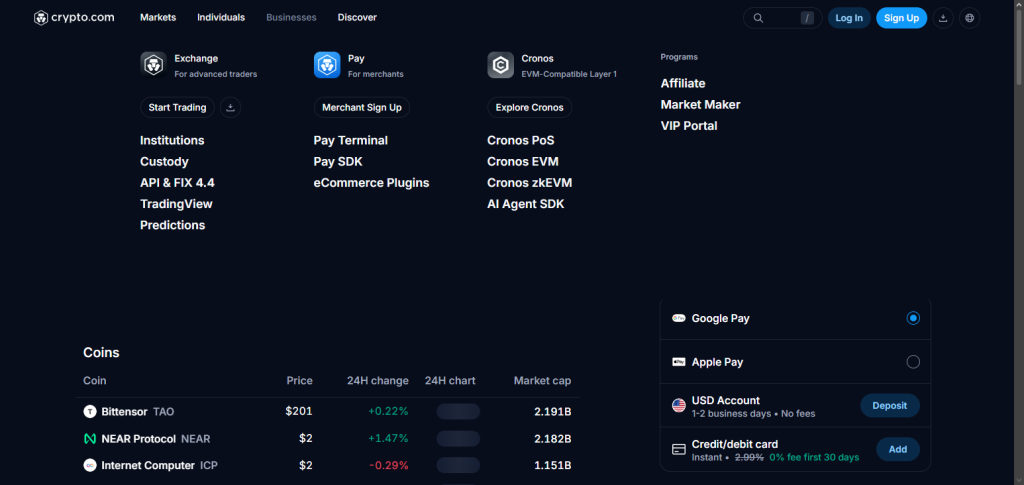Select the blue Pay icon
The width and height of the screenshot is (1024, 485).
327,65
